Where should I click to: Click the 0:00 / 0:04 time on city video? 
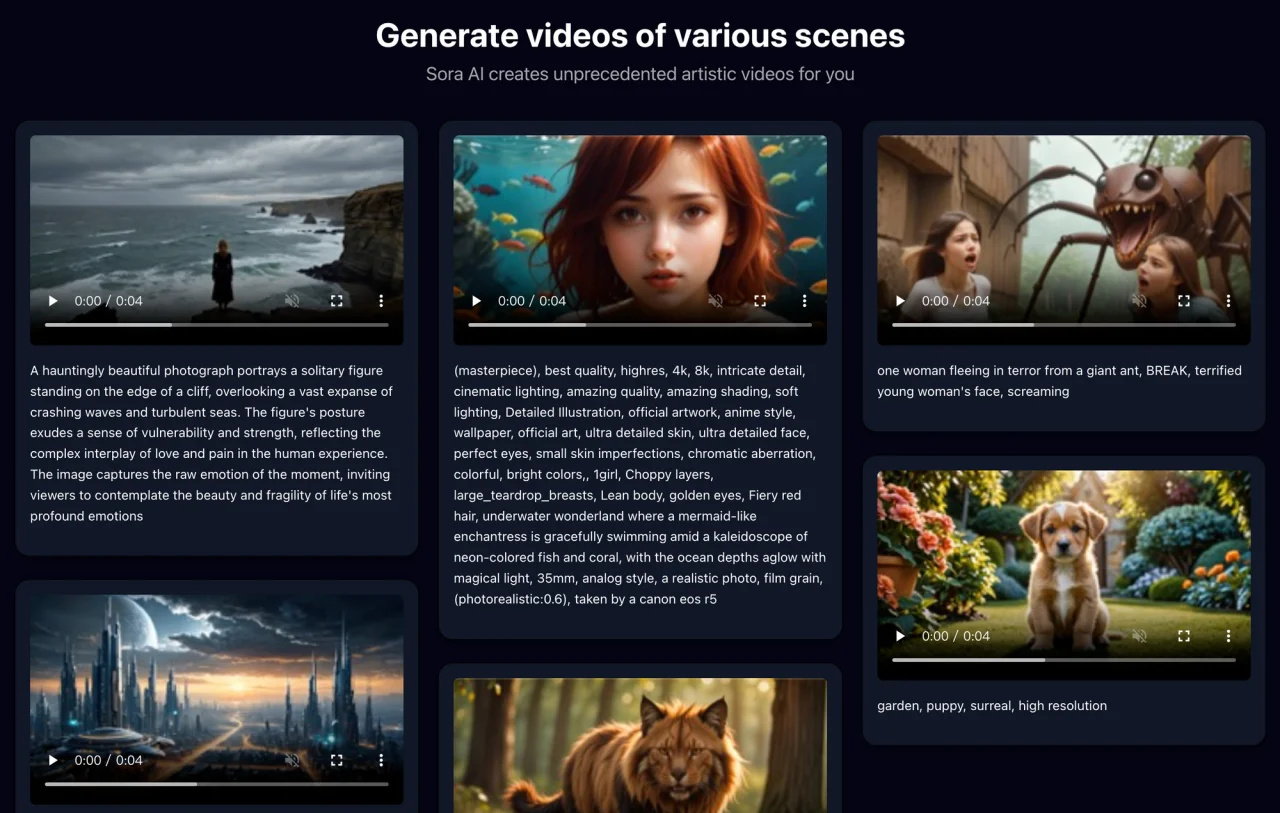pyautogui.click(x=108, y=761)
